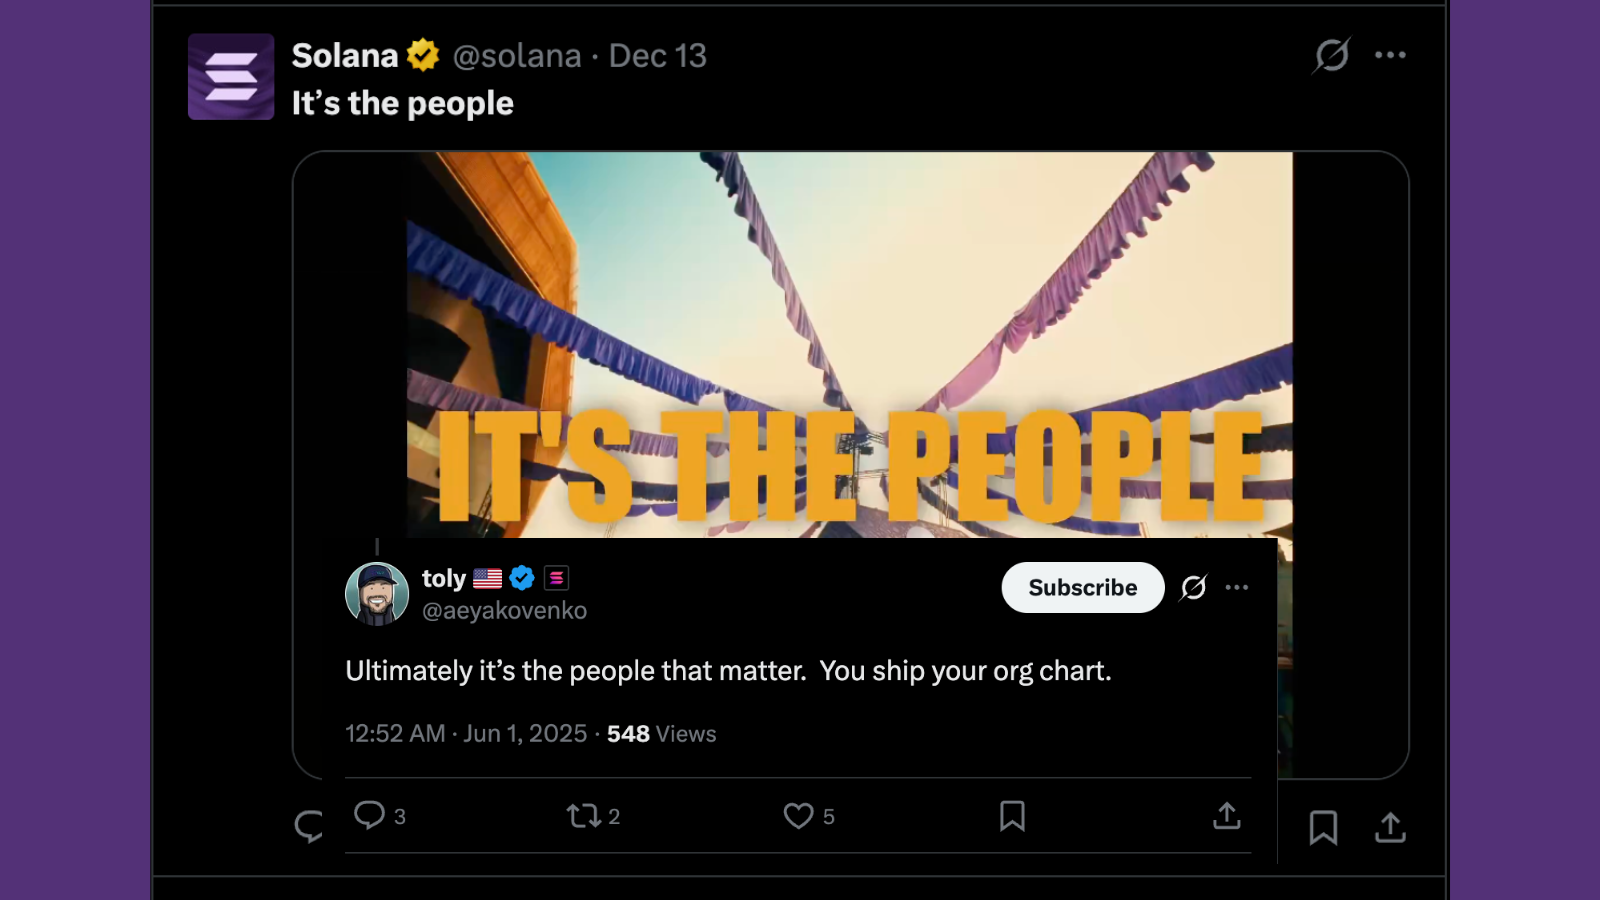Bookmark toly's tweet
This screenshot has width=1600, height=900.
point(1013,817)
